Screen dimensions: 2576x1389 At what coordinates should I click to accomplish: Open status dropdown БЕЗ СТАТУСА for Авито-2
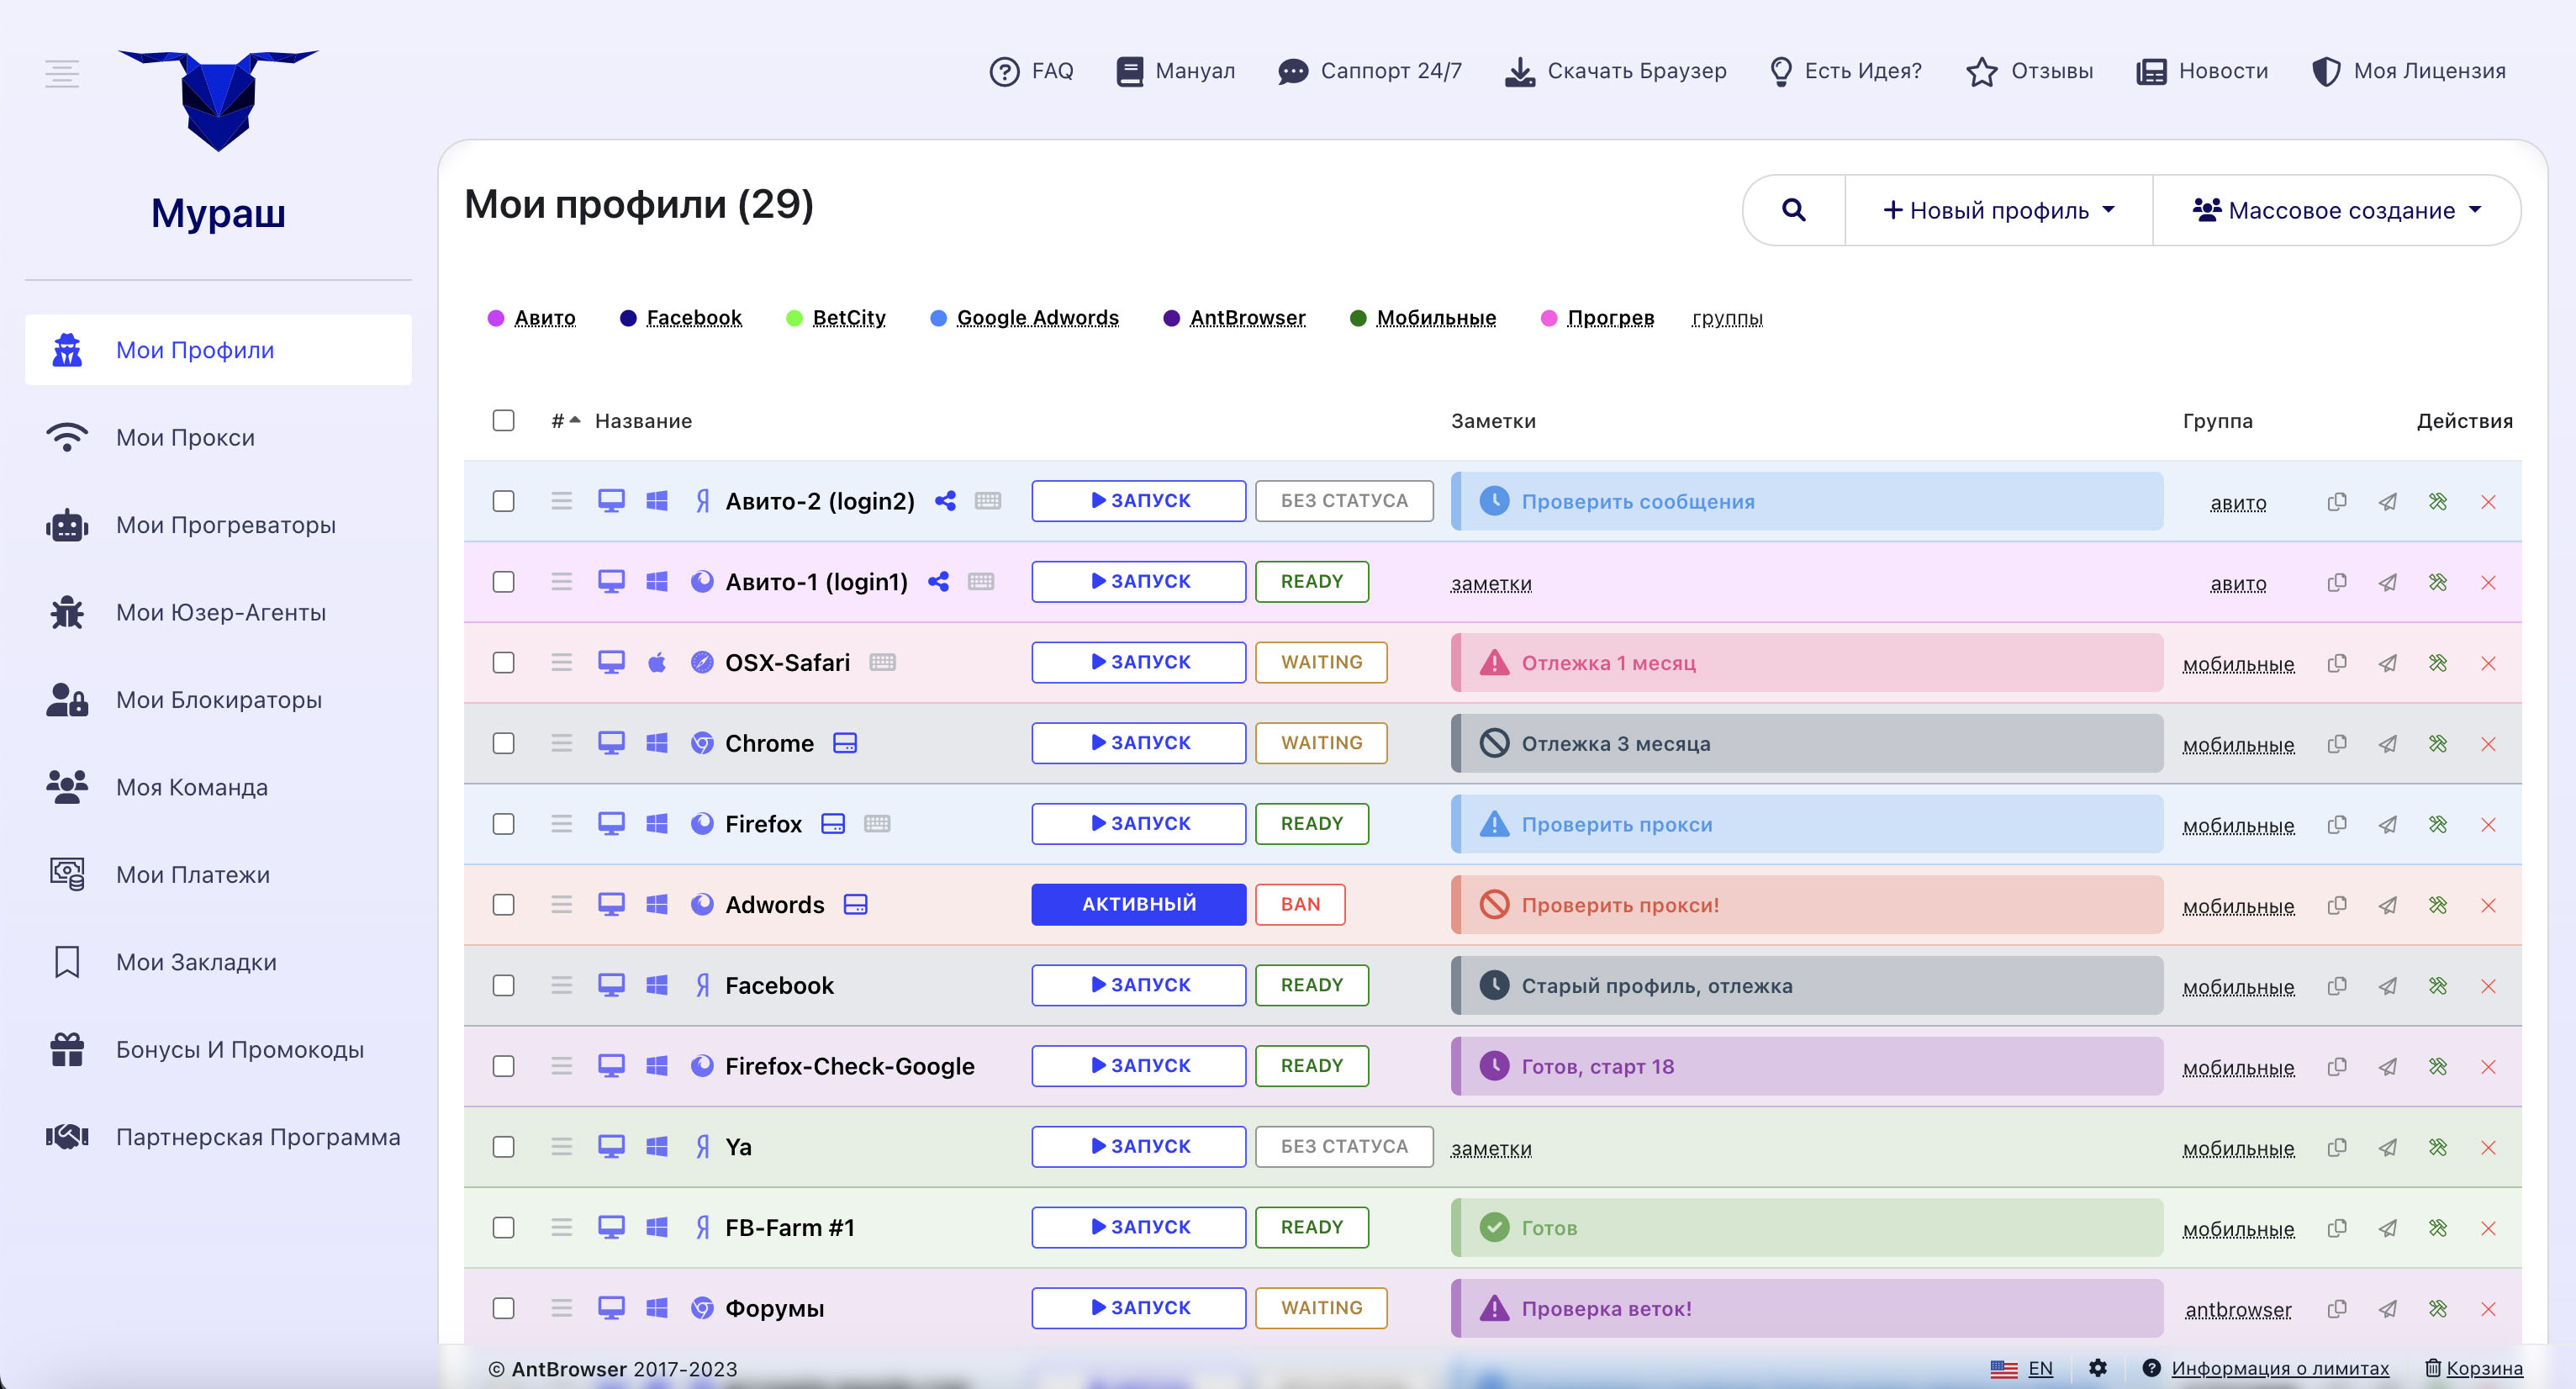pyautogui.click(x=1344, y=501)
